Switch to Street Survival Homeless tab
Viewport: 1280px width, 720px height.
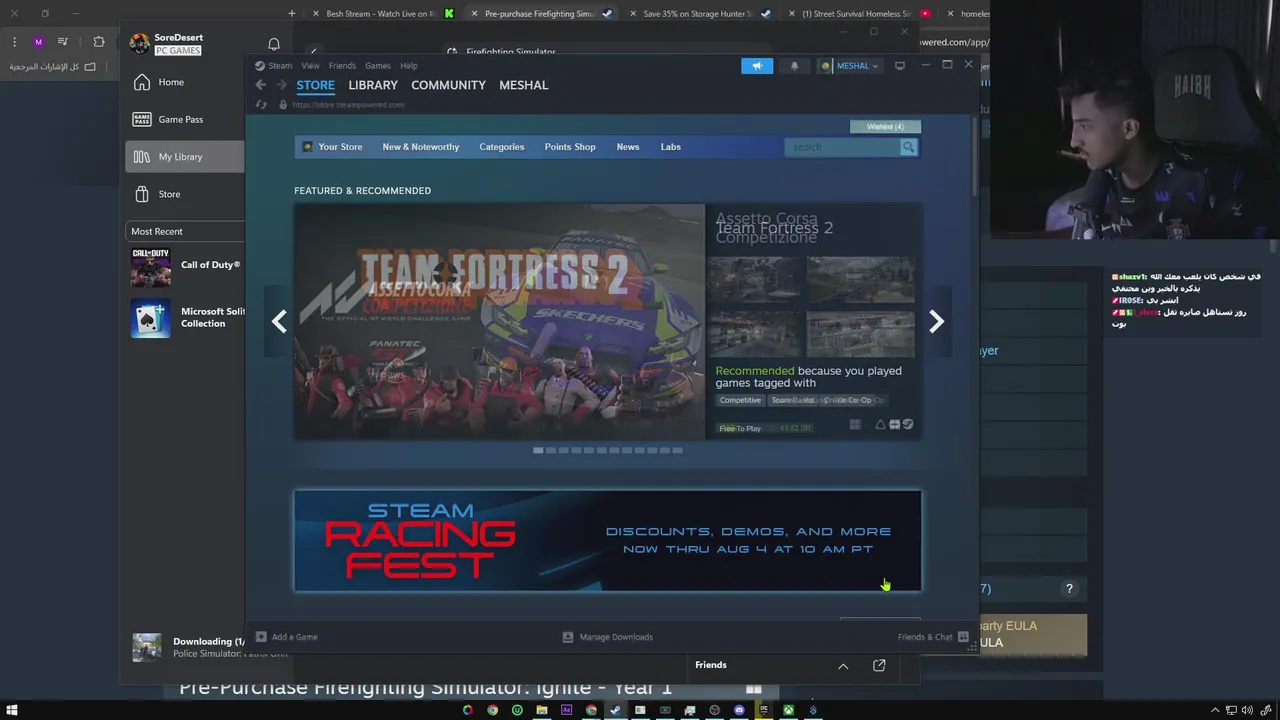click(860, 14)
